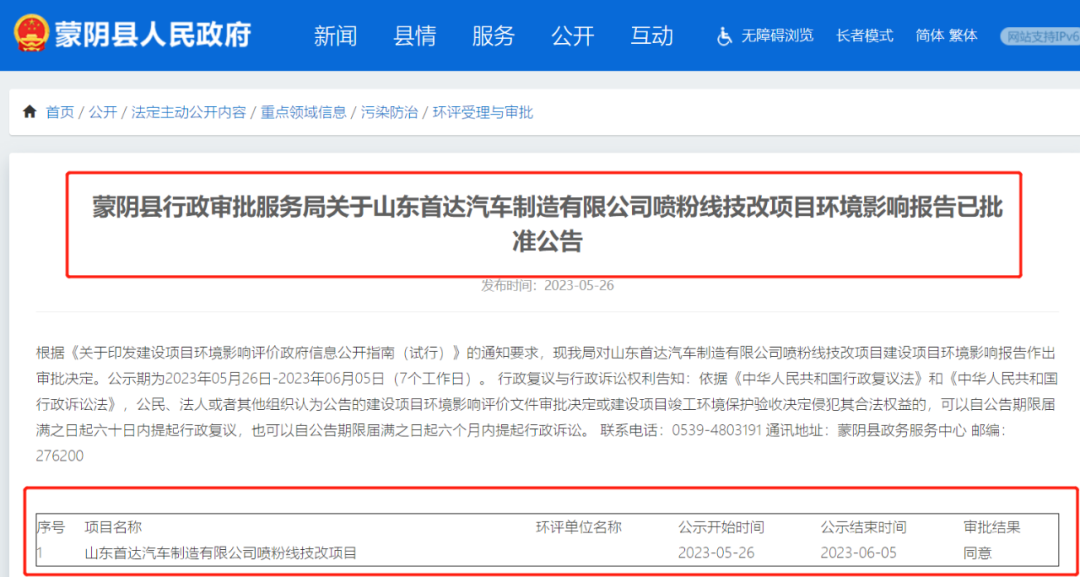Screen dimensions: 1080x577
Task: Click project name 山东首达汽车制造有限公司喷粉线技改项目 in table
Action: pos(220,552)
